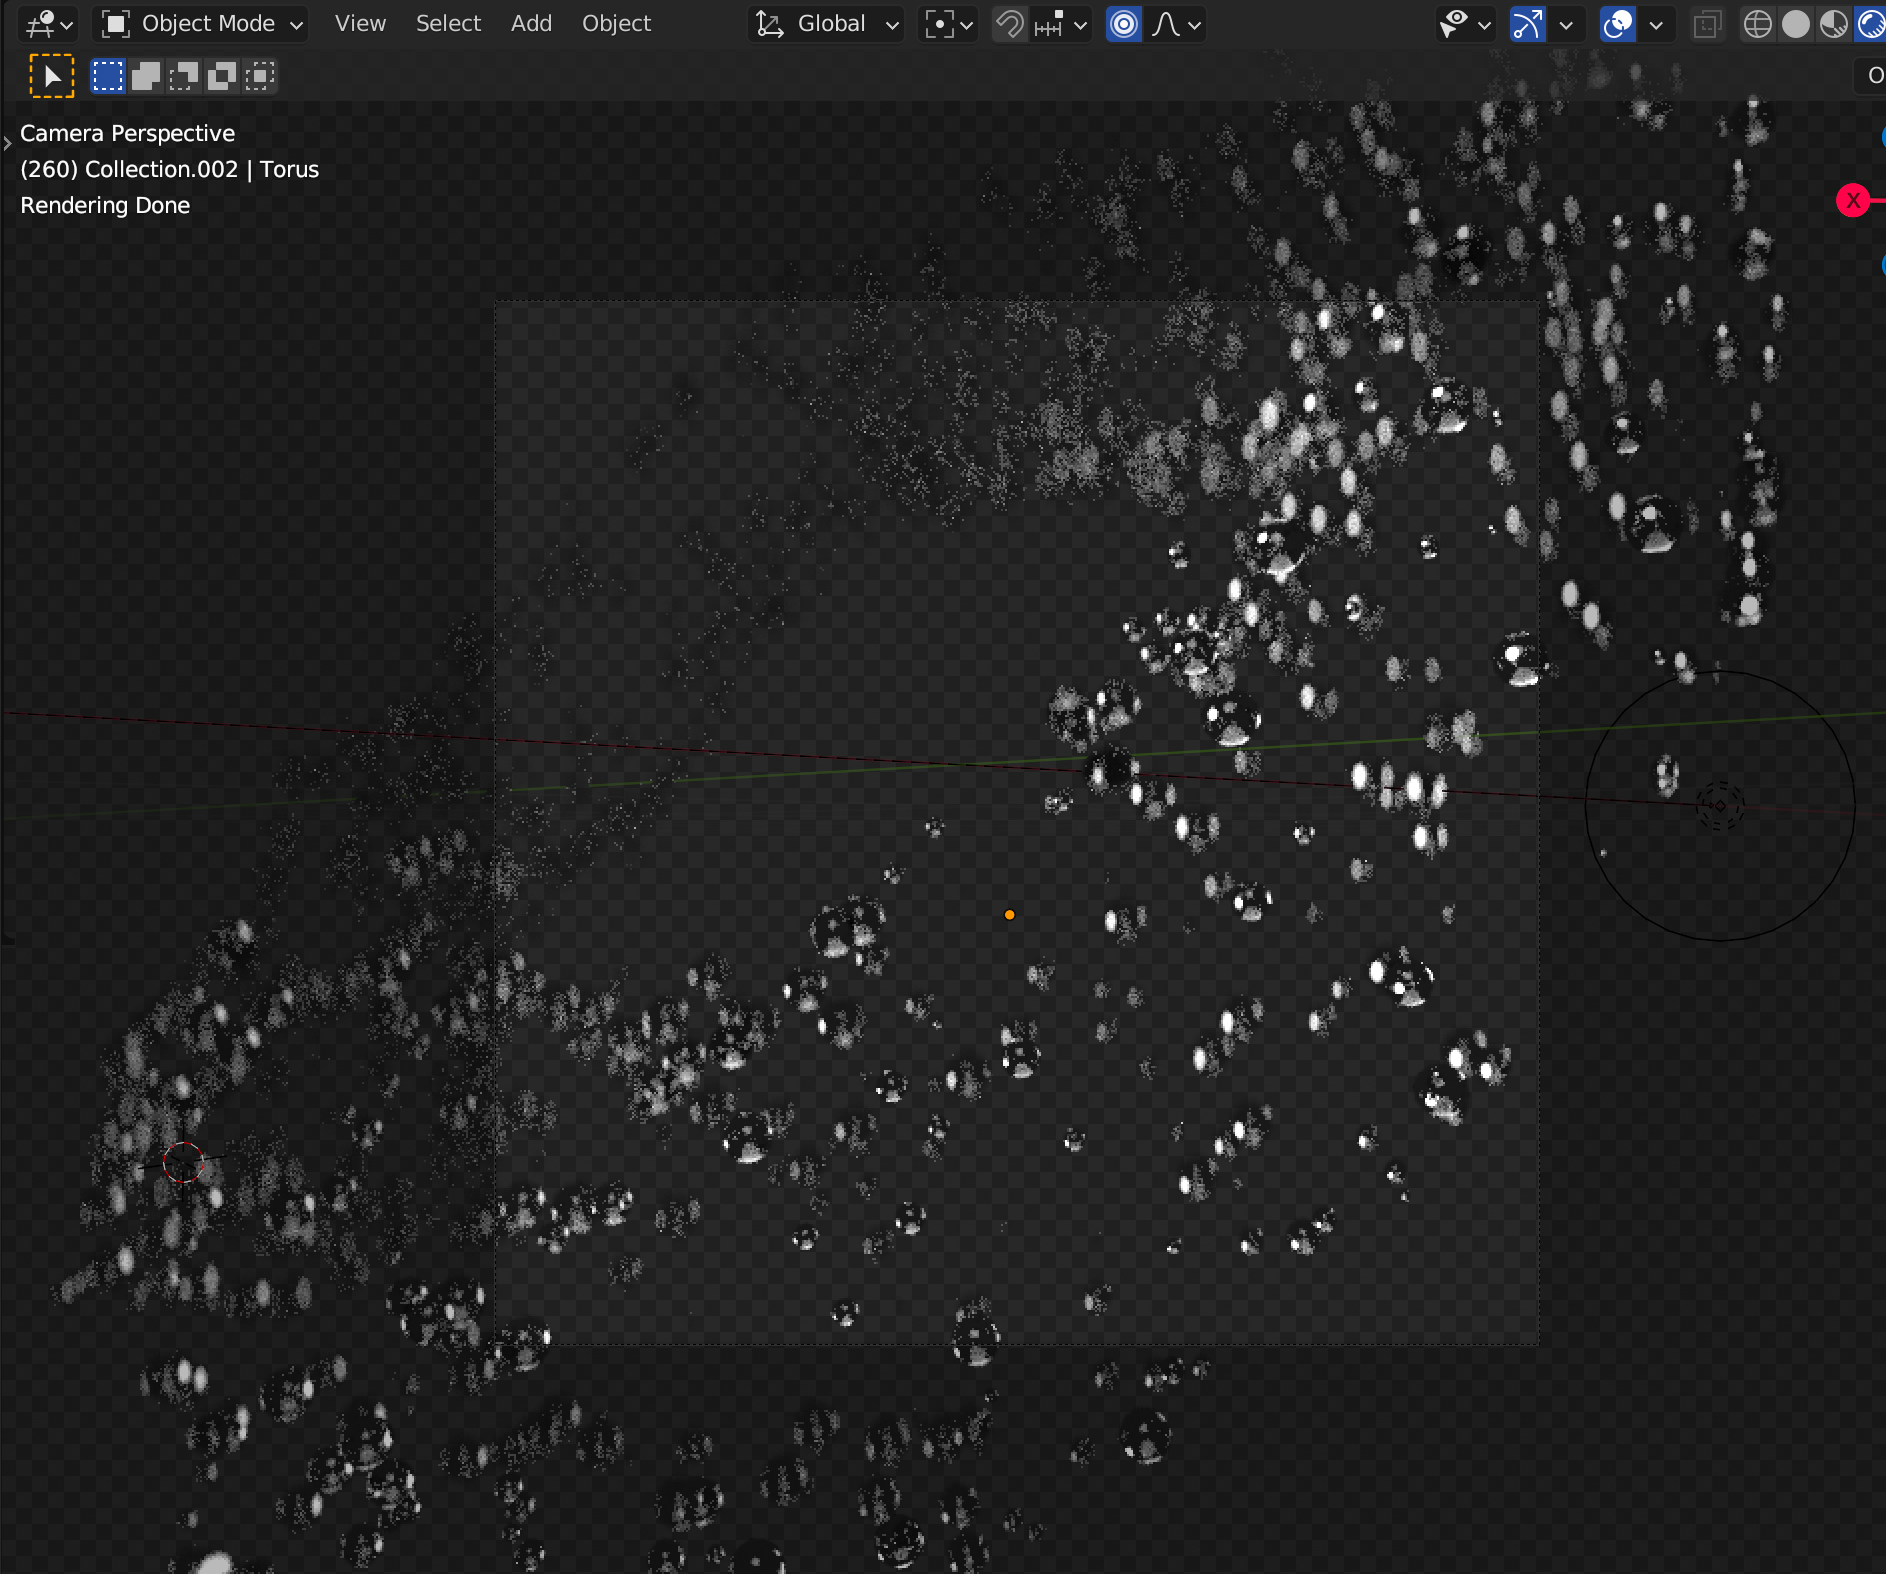Viewport: 1886px width, 1574px height.
Task: Click the red X axis gizmo handle
Action: point(1853,200)
